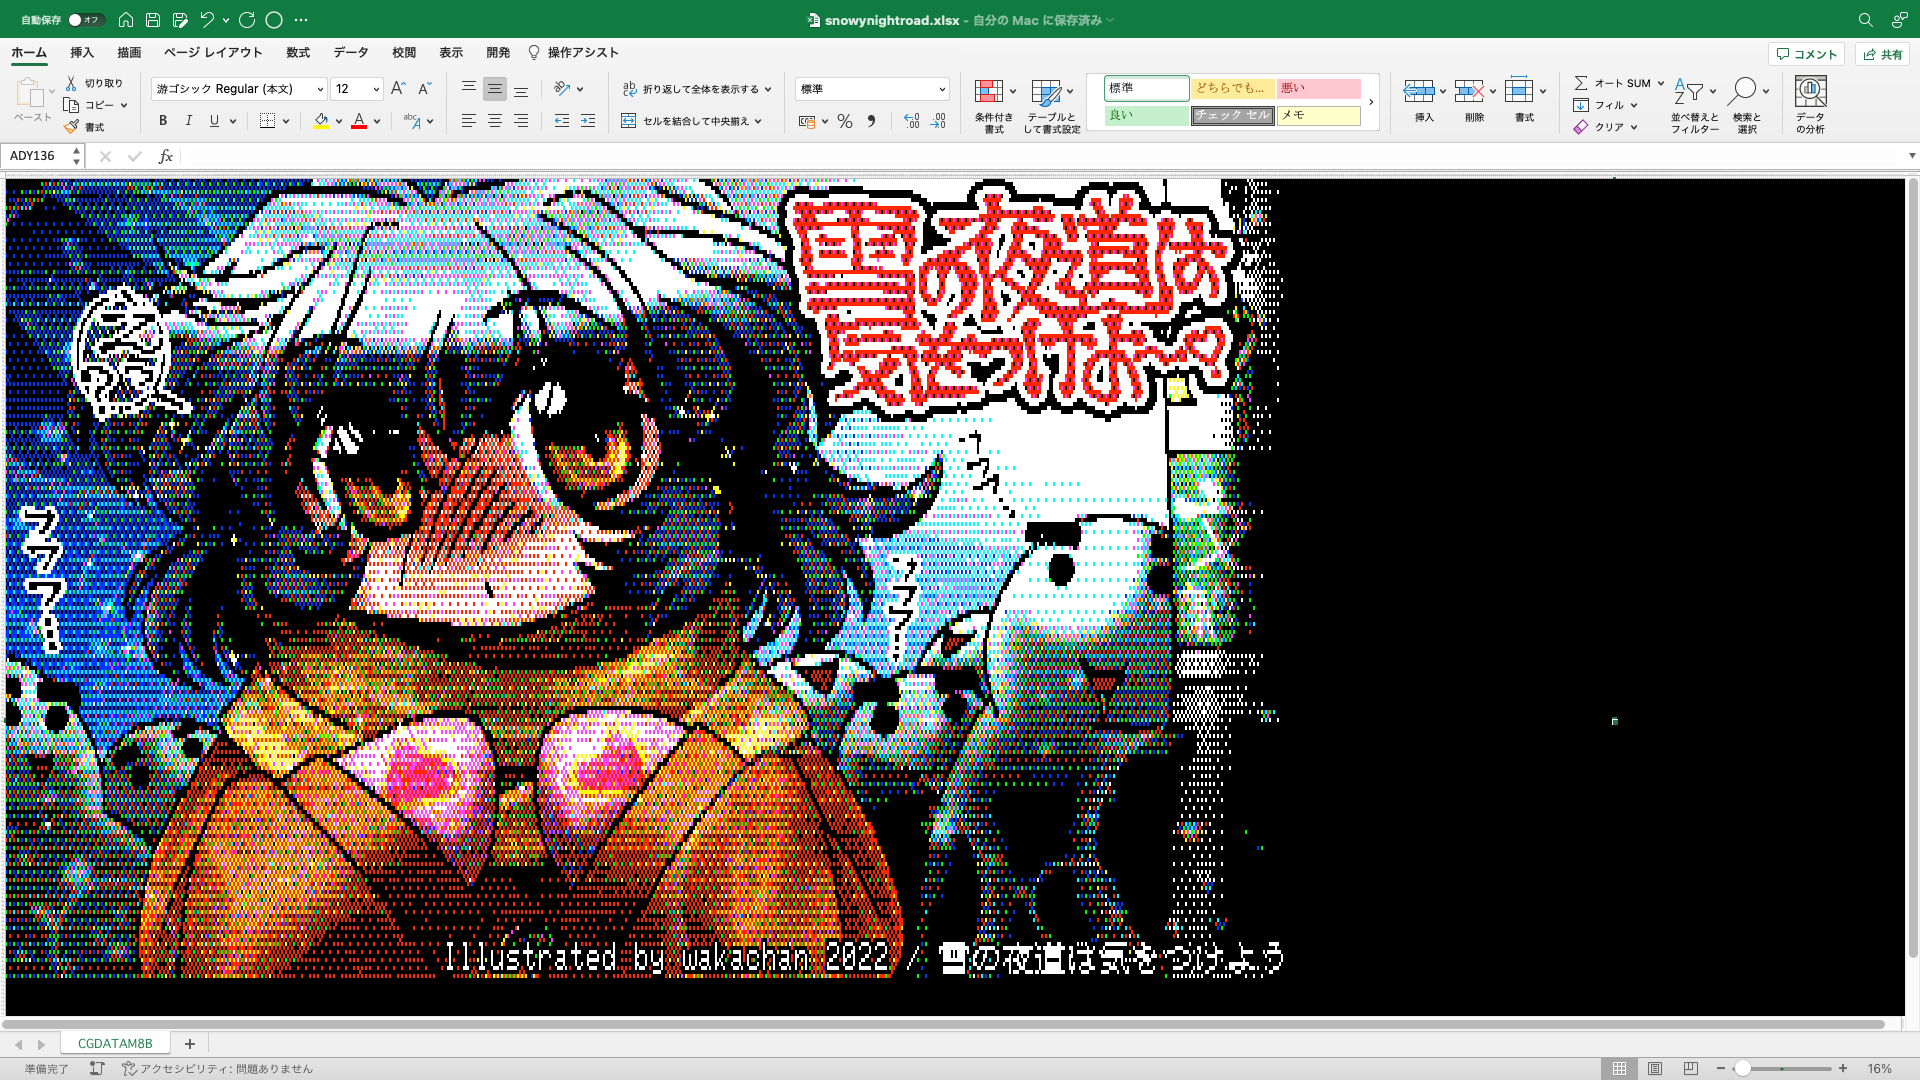
Task: Toggle Underline formatting
Action: pos(214,121)
